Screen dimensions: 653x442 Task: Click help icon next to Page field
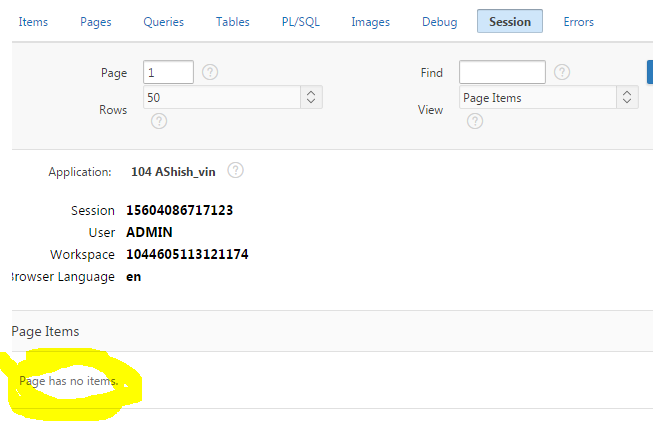210,72
